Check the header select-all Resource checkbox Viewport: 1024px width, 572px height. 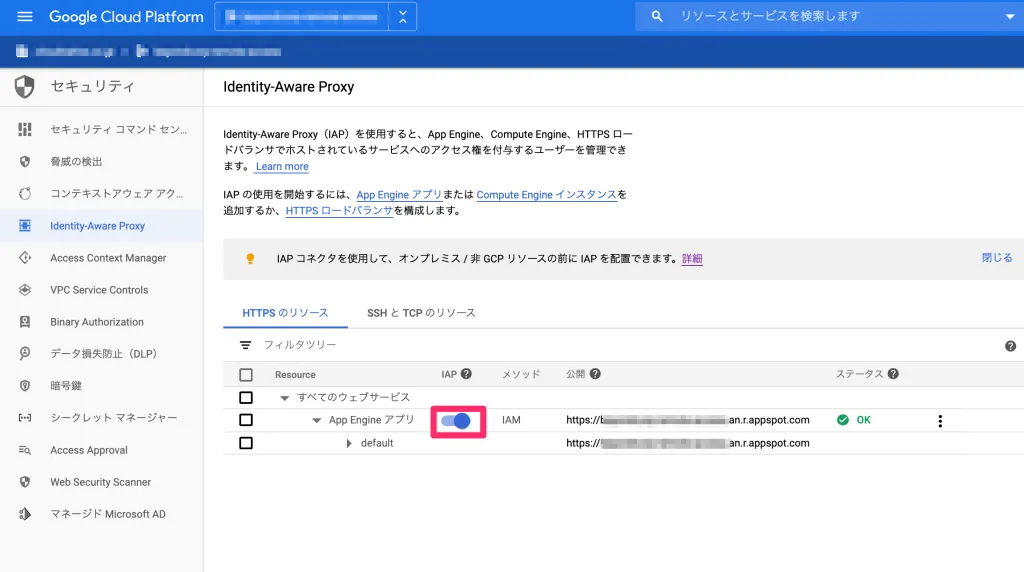click(x=246, y=375)
